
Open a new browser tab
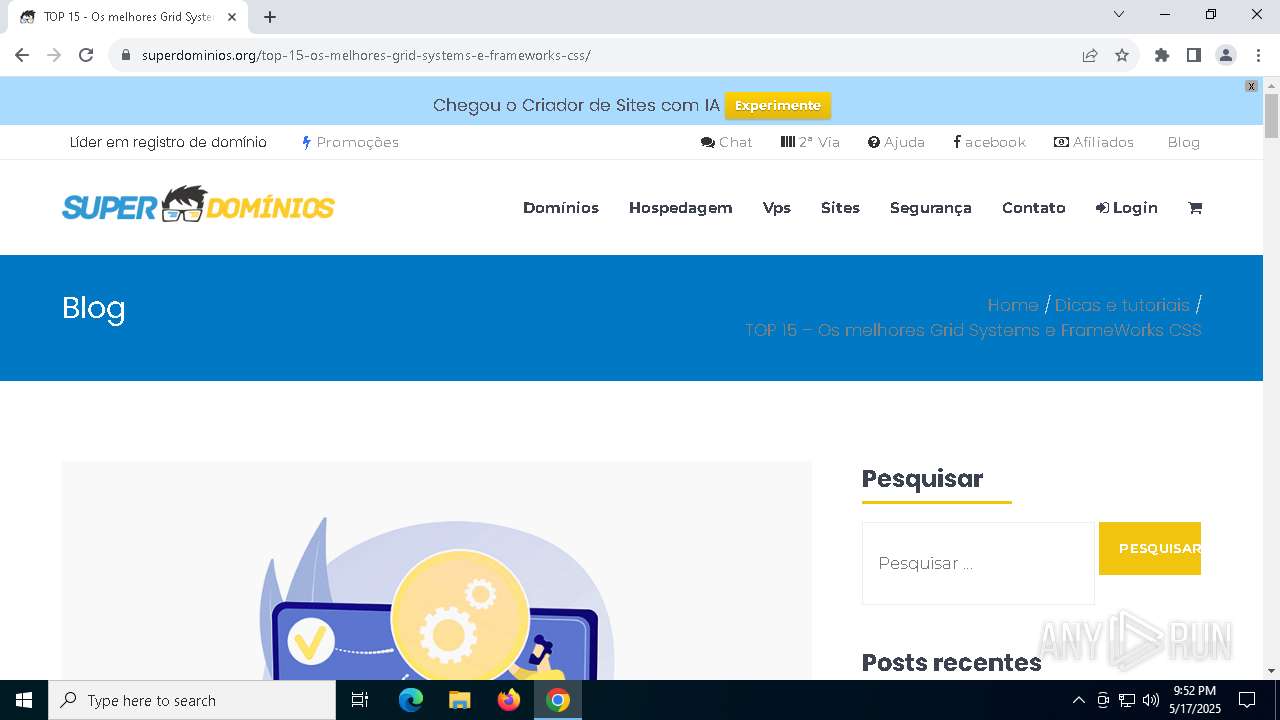270,17
